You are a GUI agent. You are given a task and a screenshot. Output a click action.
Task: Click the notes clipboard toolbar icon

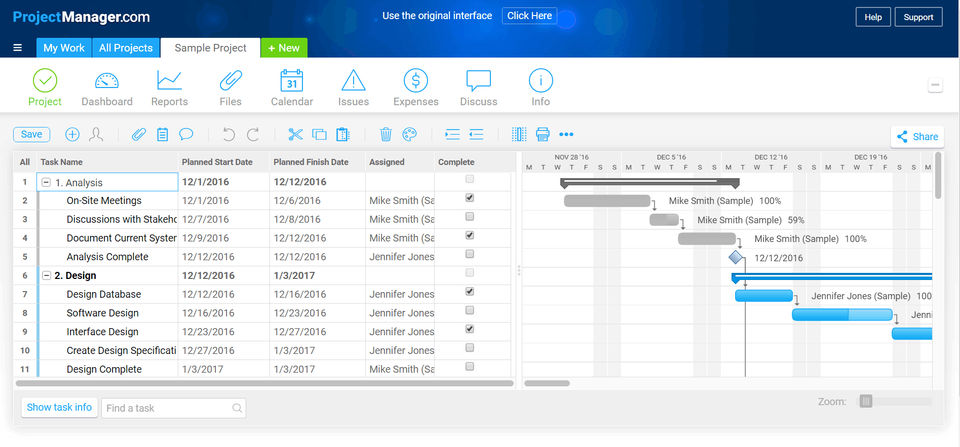pyautogui.click(x=162, y=135)
